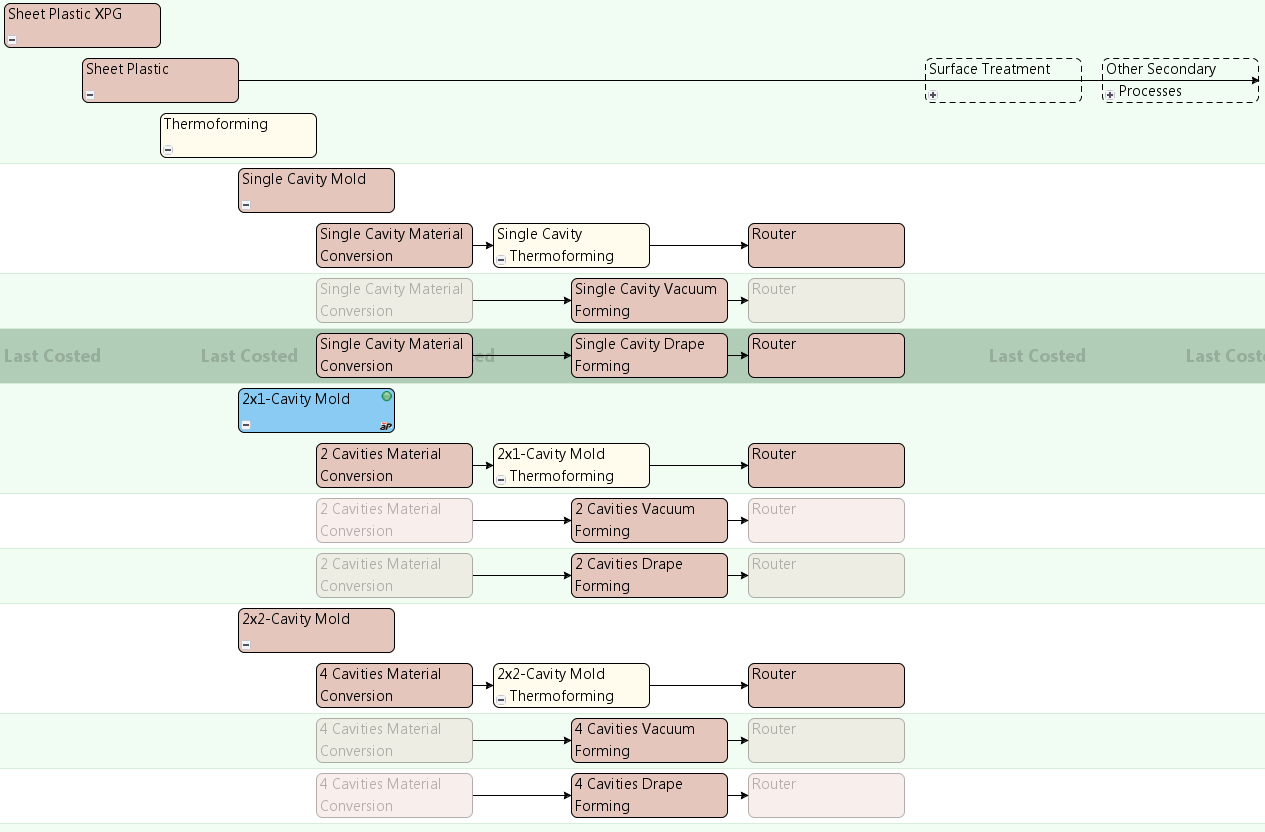Collapse the 2x2-Cavity Mold node
Screen dimensions: 1265x832
(246, 645)
